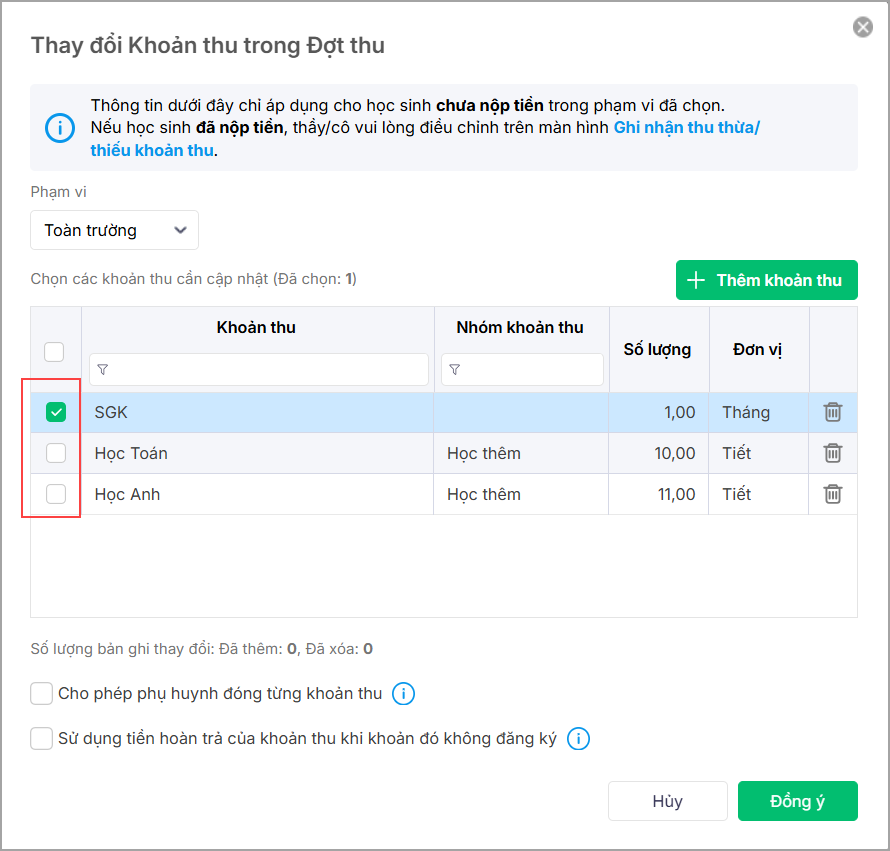The width and height of the screenshot is (890, 851).
Task: Uncheck the SGK row checkbox
Action: click(x=56, y=412)
